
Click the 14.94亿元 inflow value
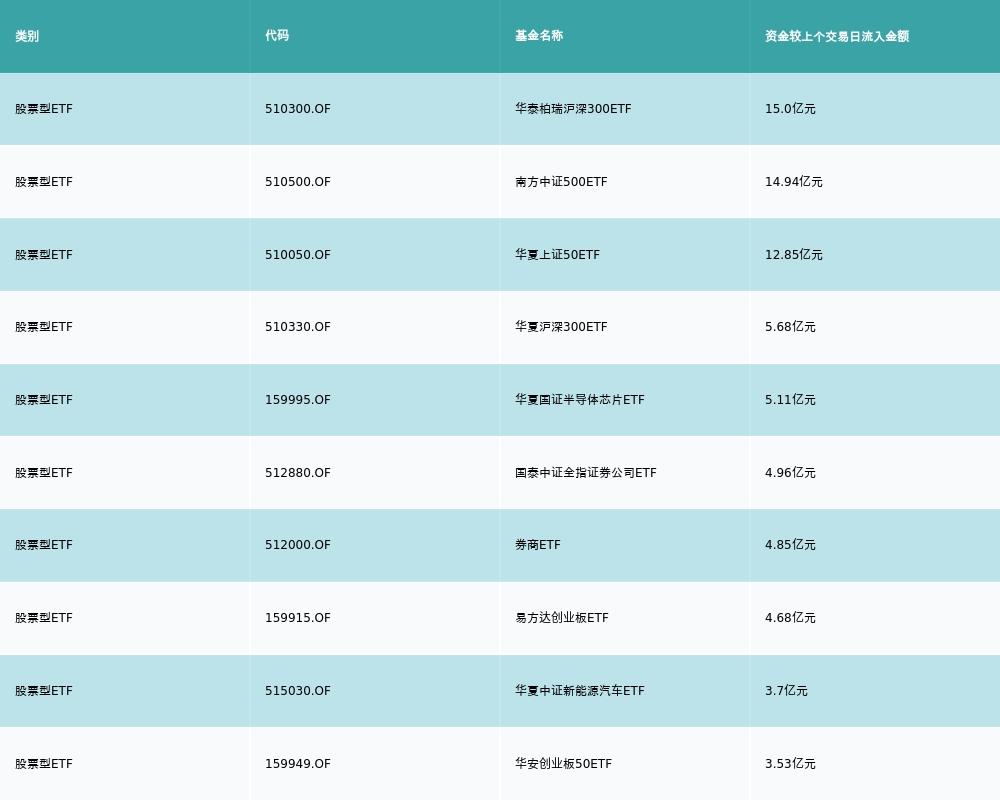794,182
